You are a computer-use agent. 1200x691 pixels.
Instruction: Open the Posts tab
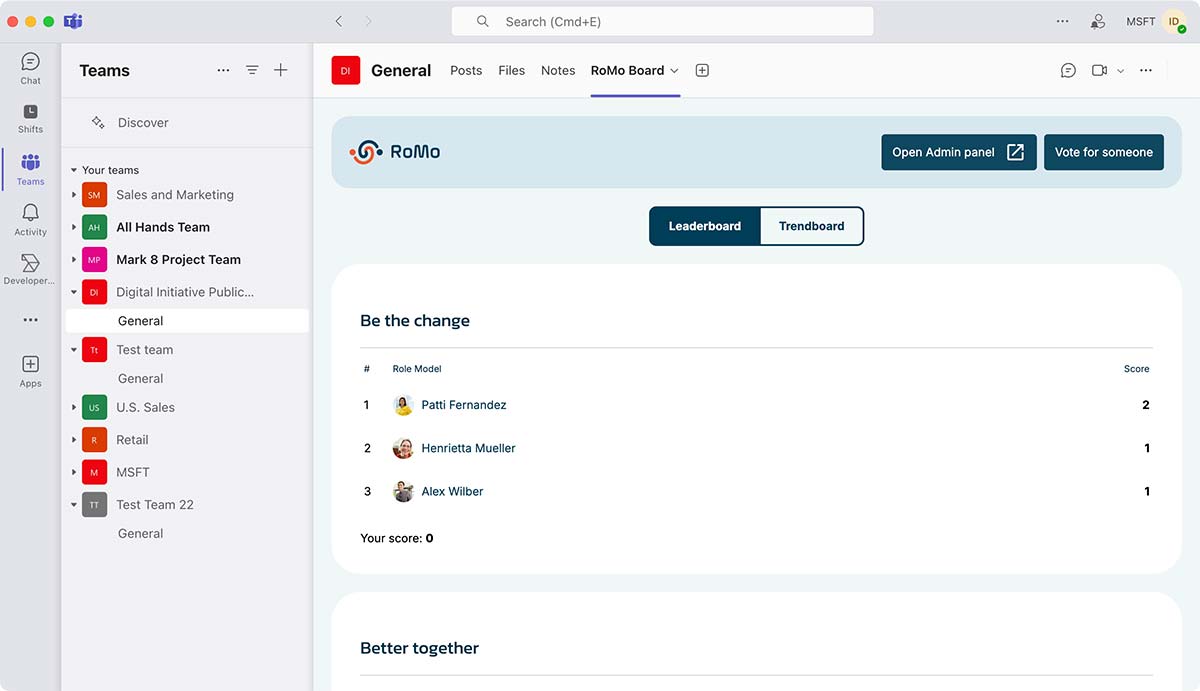pos(466,70)
